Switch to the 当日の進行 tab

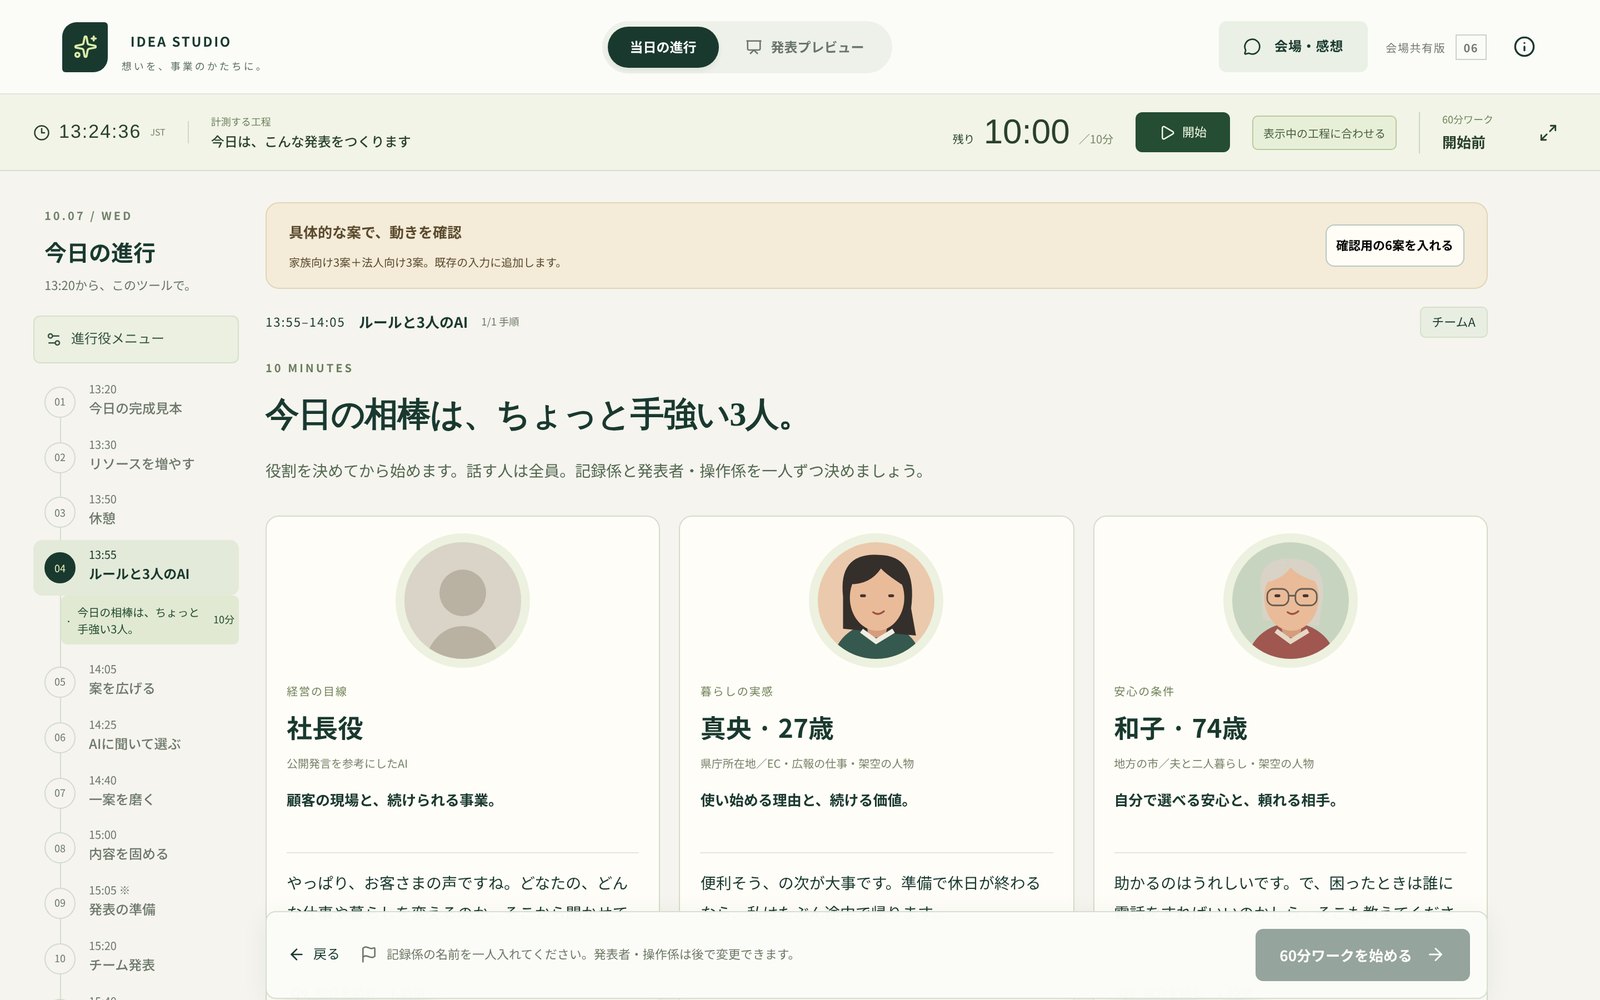pos(663,47)
